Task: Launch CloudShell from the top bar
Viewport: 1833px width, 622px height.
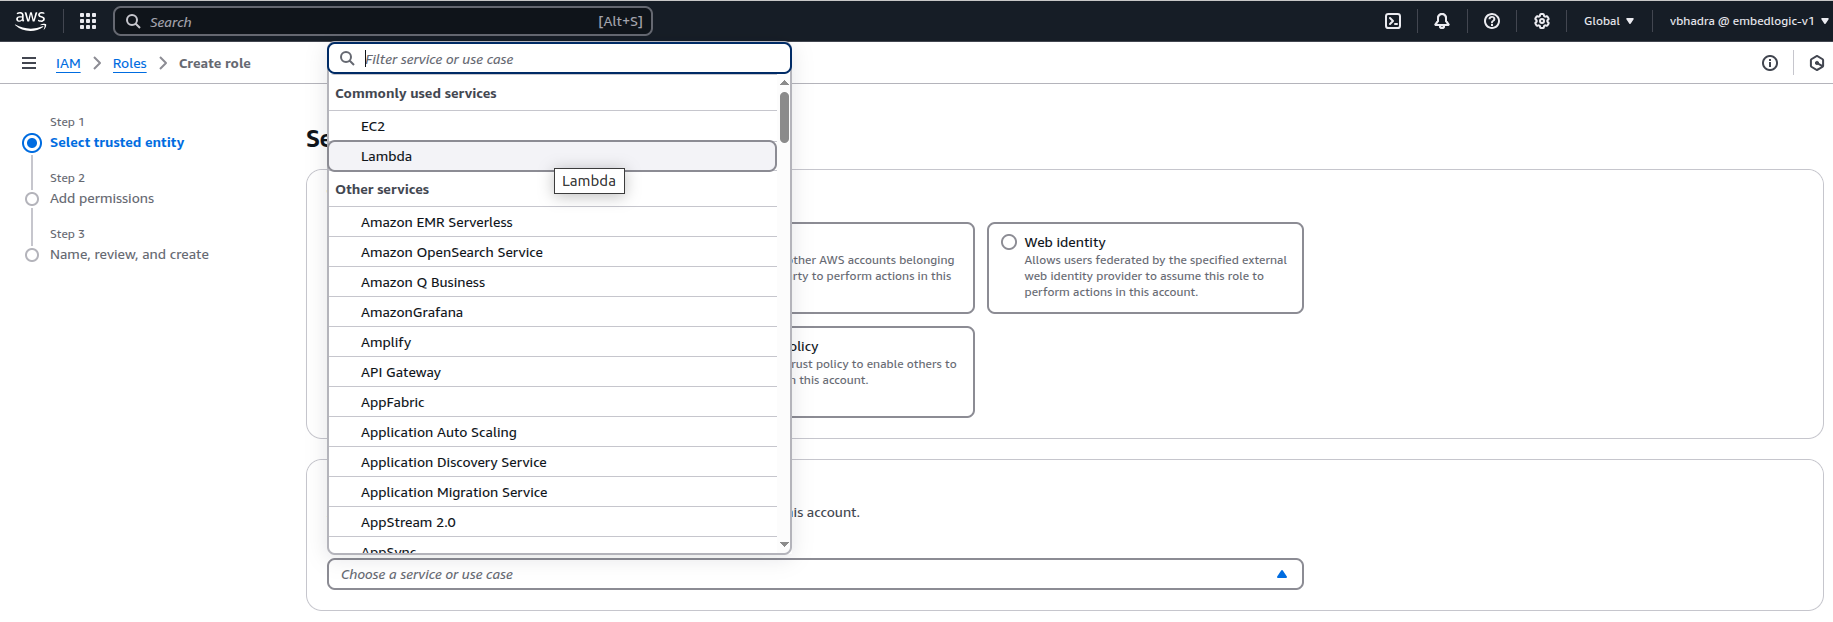Action: [1392, 21]
